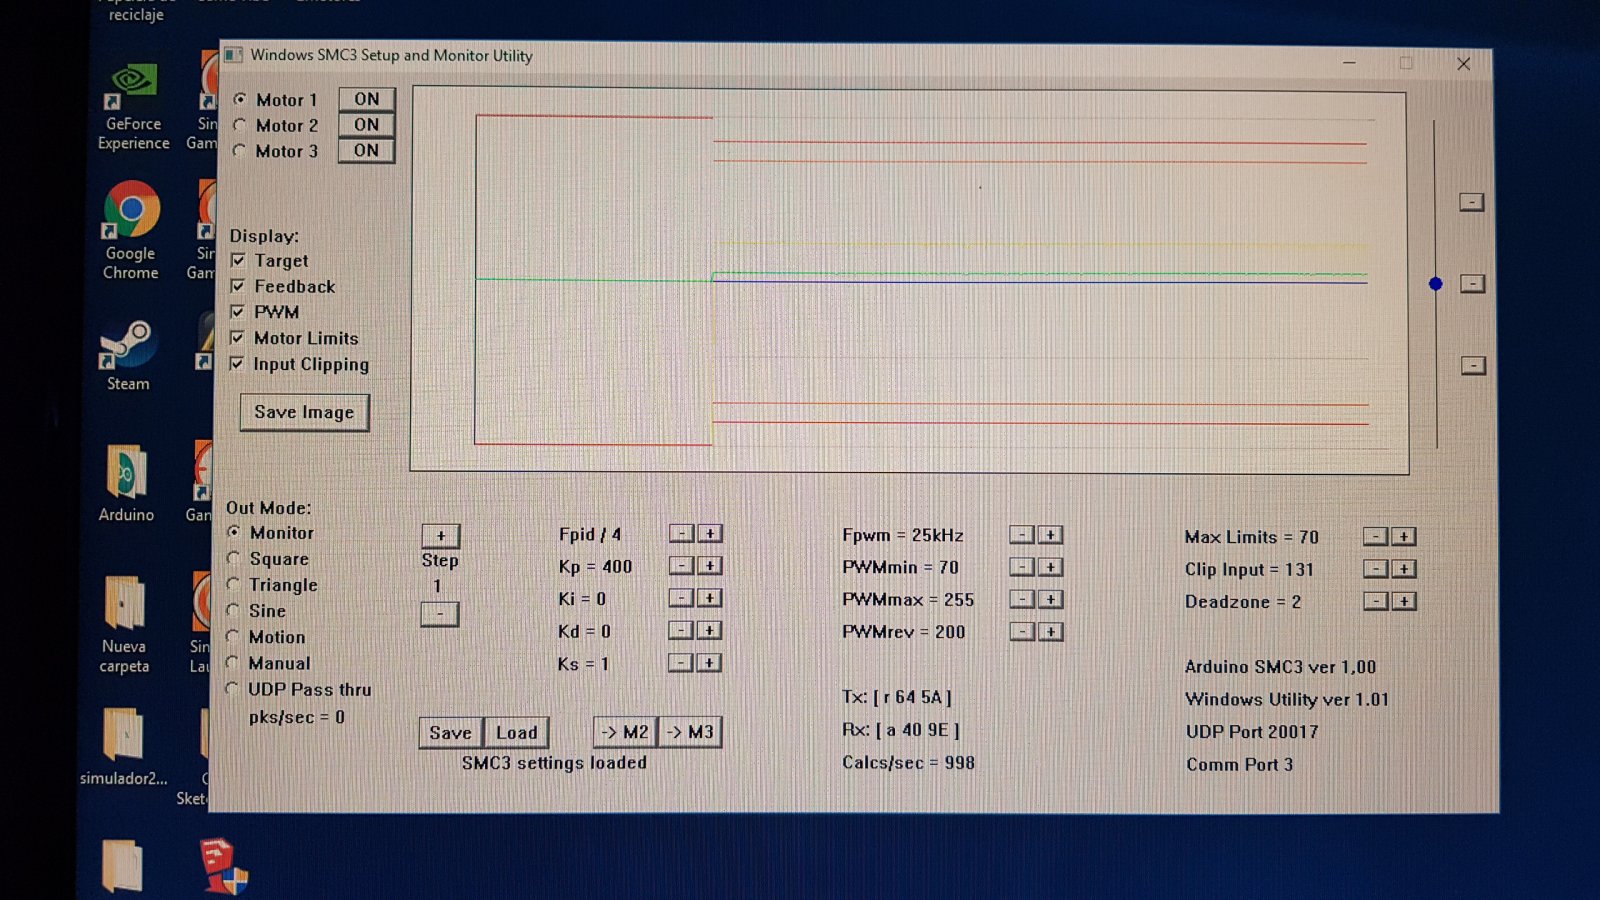Image resolution: width=1600 pixels, height=900 pixels.
Task: Open the Steam desktop icon
Action: [x=127, y=356]
